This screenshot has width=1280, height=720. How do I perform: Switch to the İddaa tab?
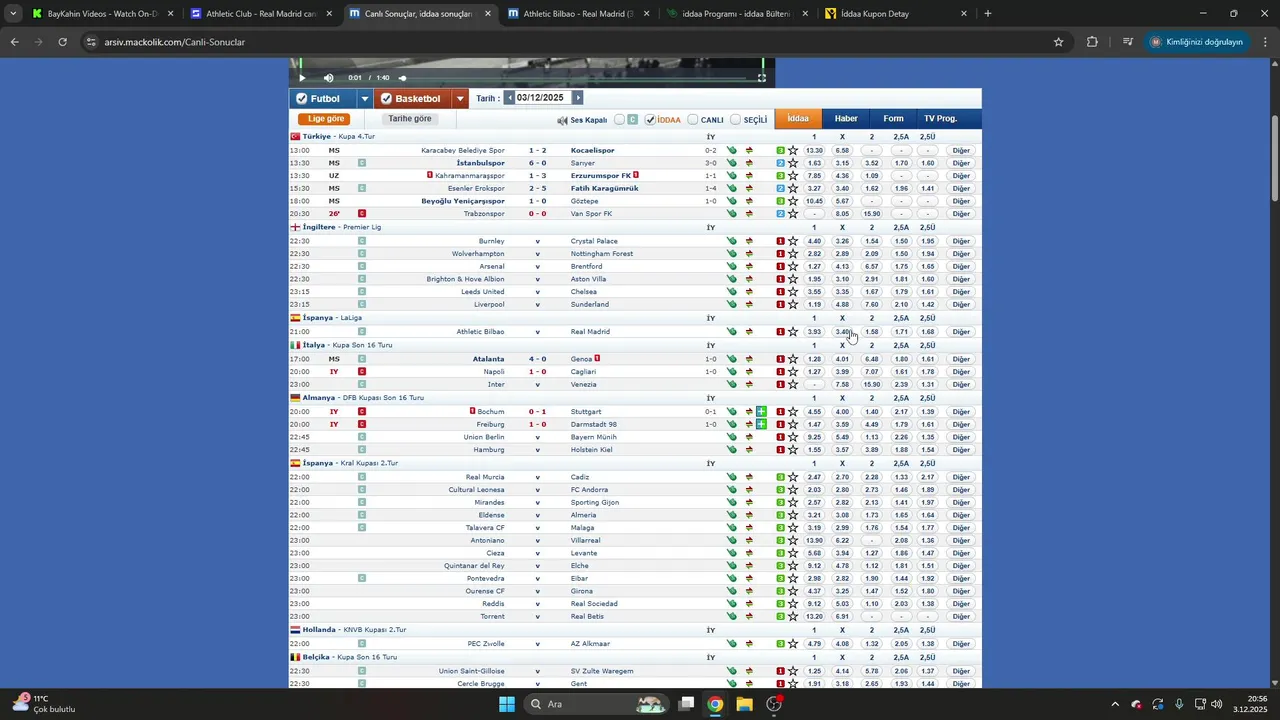pos(798,119)
